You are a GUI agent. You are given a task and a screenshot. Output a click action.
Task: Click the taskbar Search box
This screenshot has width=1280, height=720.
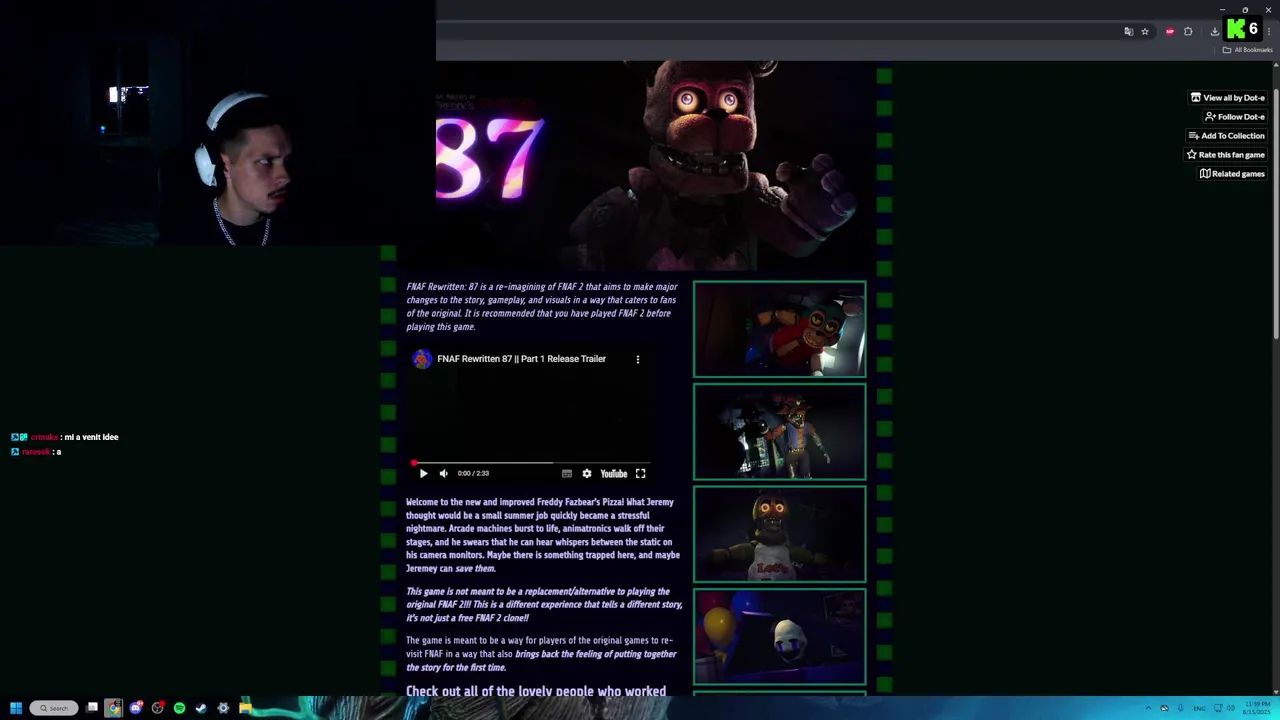click(53, 708)
